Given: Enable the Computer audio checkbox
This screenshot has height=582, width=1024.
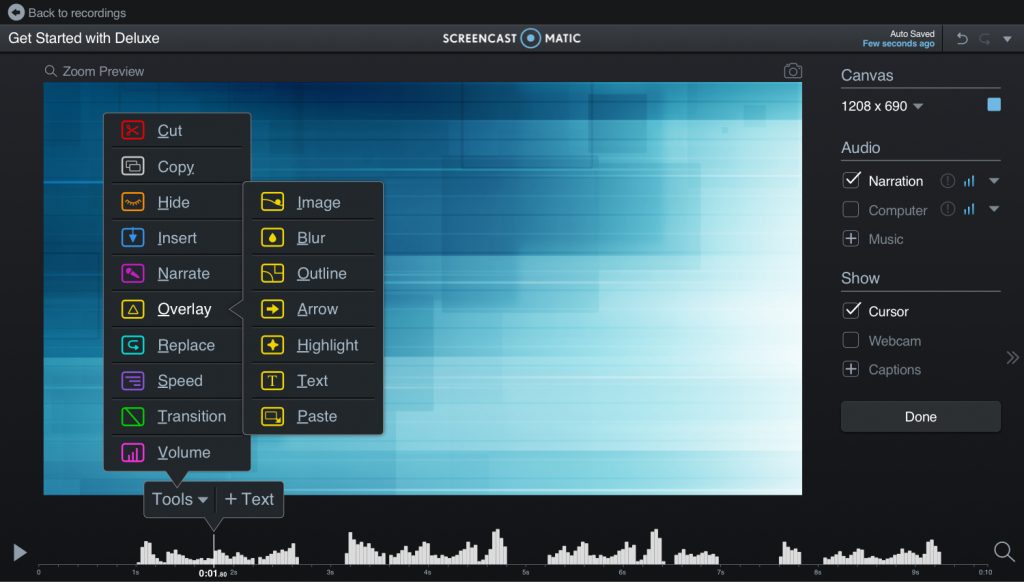Looking at the screenshot, I should coord(850,209).
